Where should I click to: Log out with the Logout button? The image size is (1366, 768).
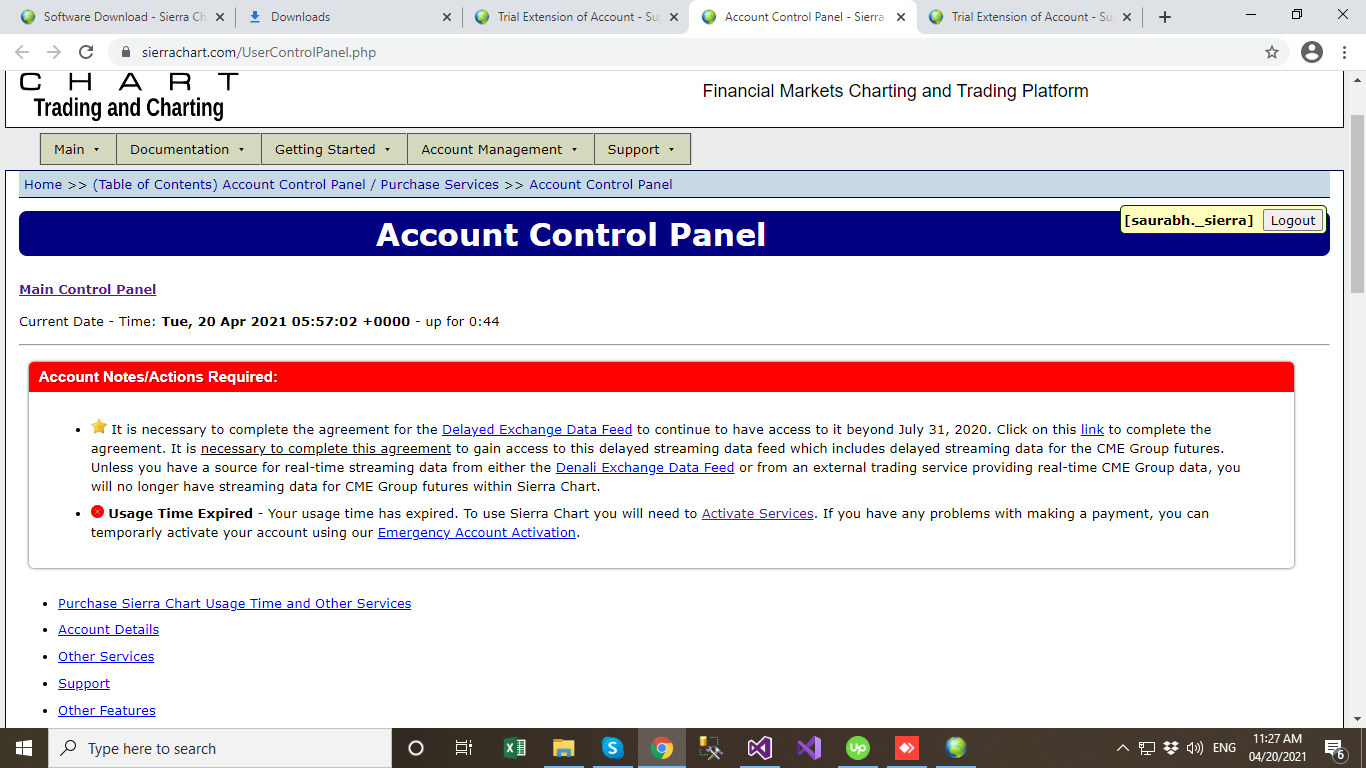(x=1293, y=220)
